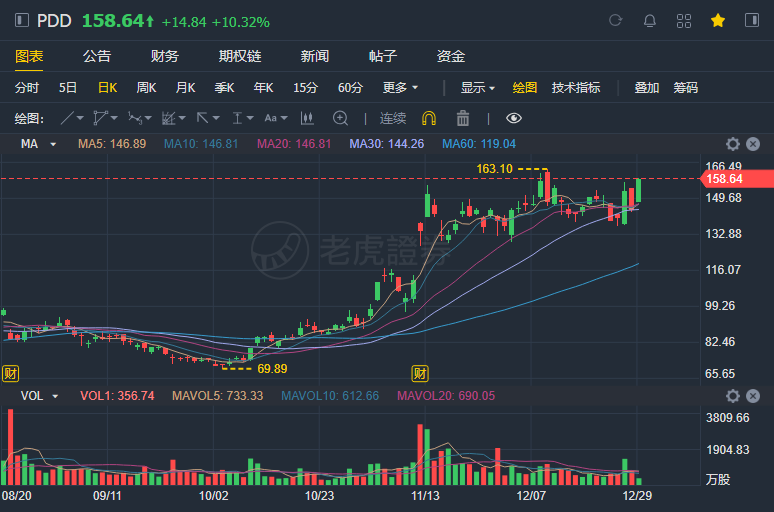Viewport: 774px width, 512px height.
Task: Select the 季K quarterly candlestick timeframe
Action: (x=224, y=88)
